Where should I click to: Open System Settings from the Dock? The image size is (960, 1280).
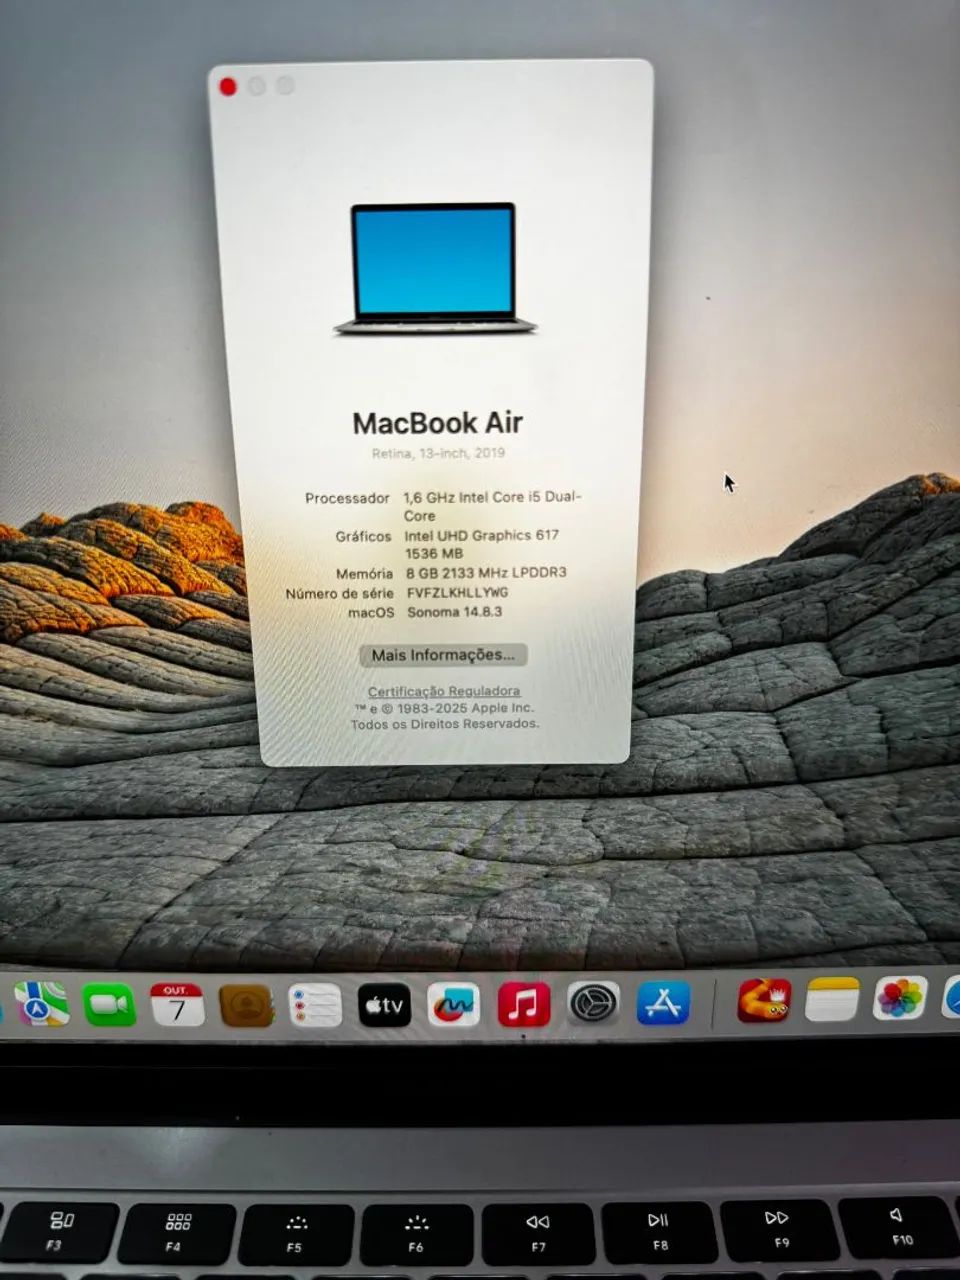[x=594, y=1003]
